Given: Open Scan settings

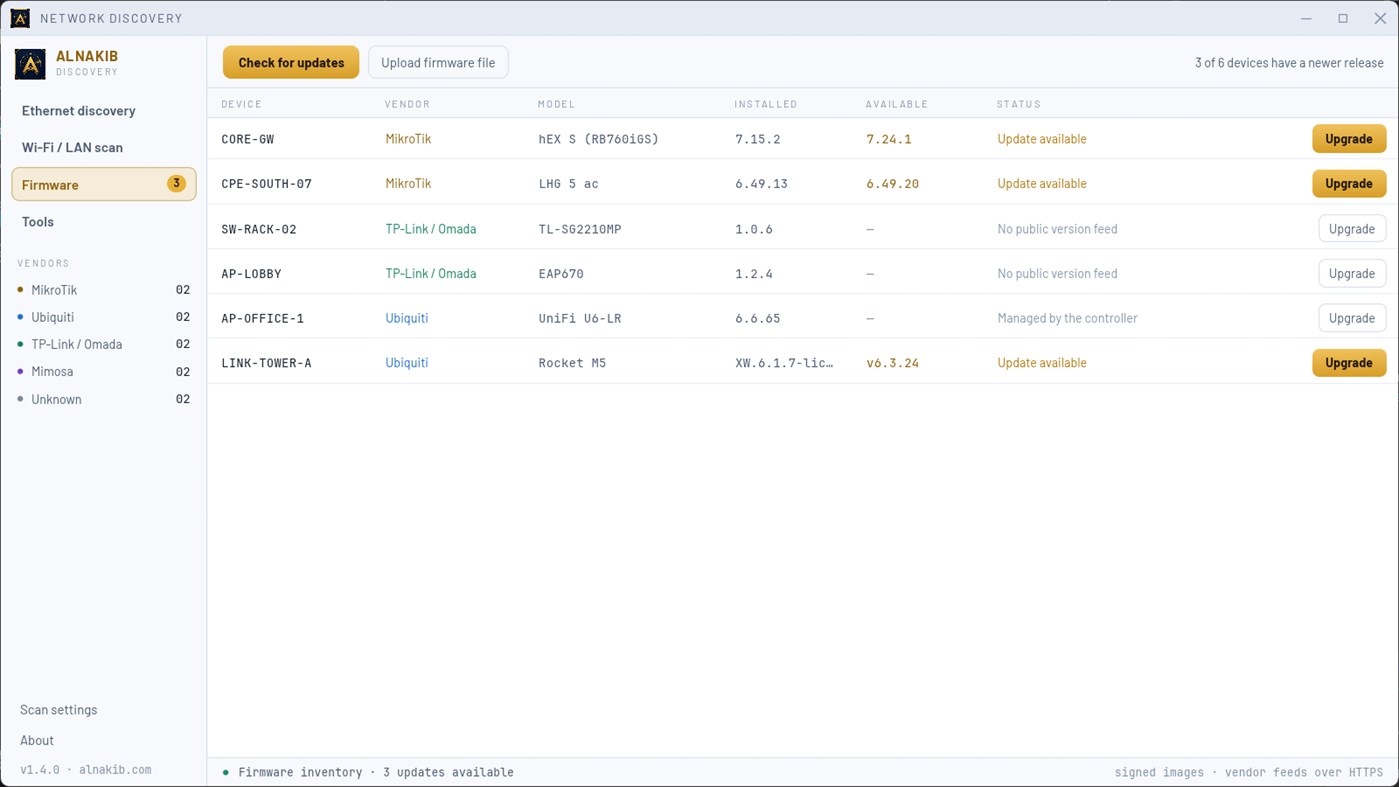Looking at the screenshot, I should click(x=59, y=710).
